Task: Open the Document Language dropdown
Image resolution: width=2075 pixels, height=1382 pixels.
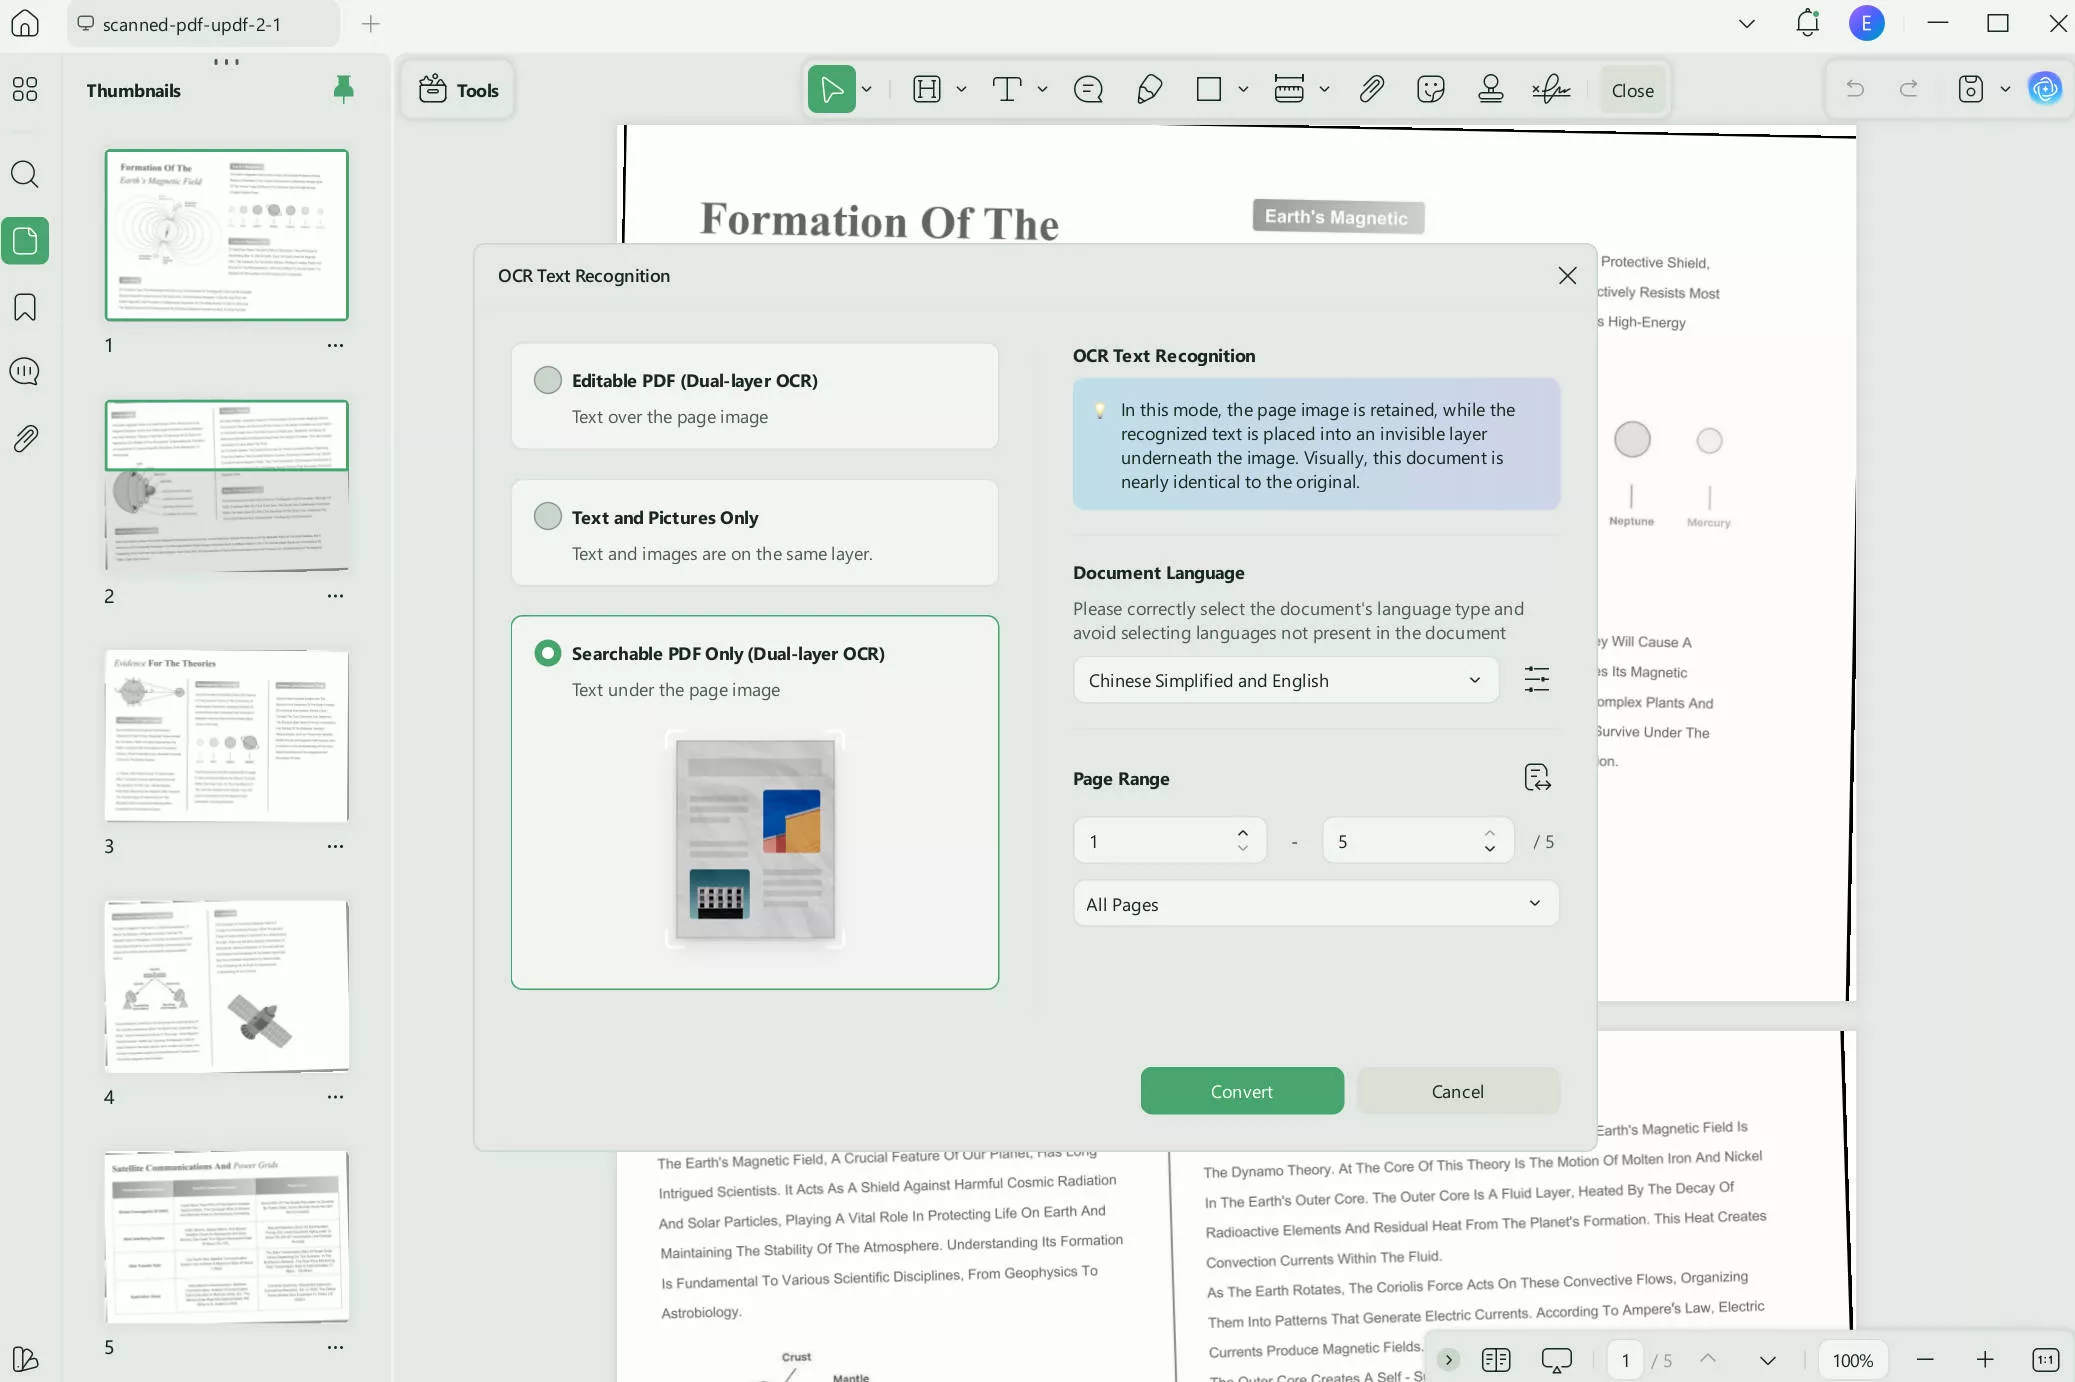Action: point(1285,679)
